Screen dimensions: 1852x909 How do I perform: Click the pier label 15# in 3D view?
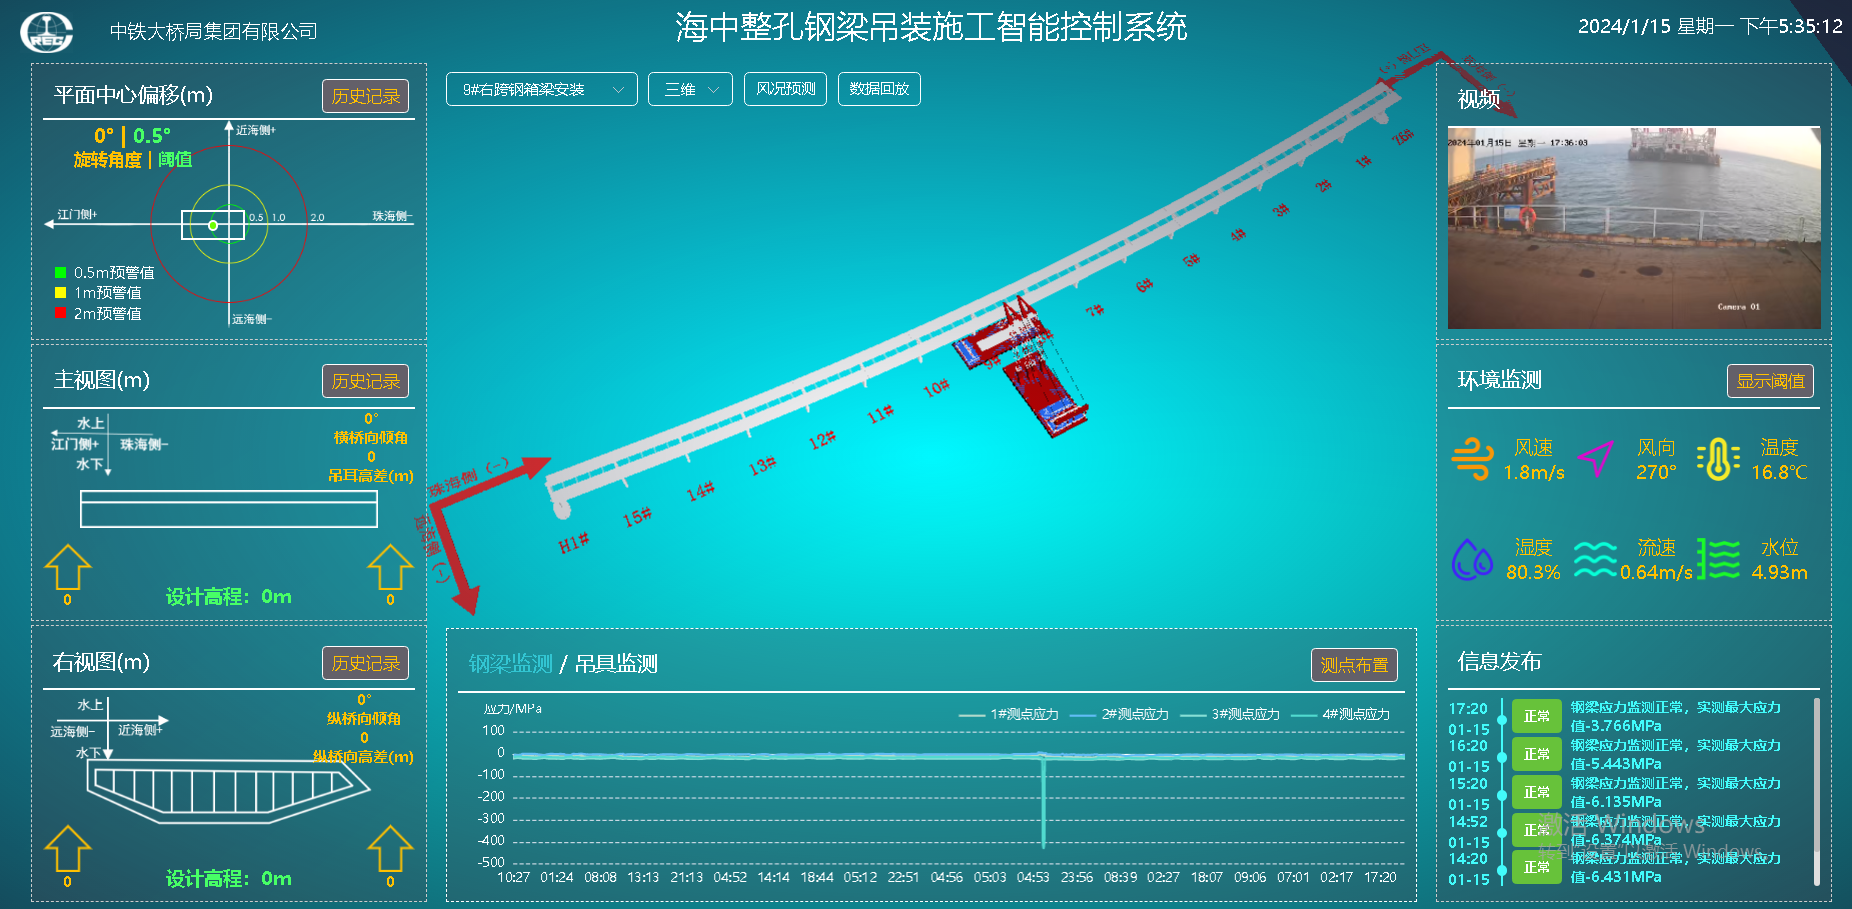coord(637,517)
